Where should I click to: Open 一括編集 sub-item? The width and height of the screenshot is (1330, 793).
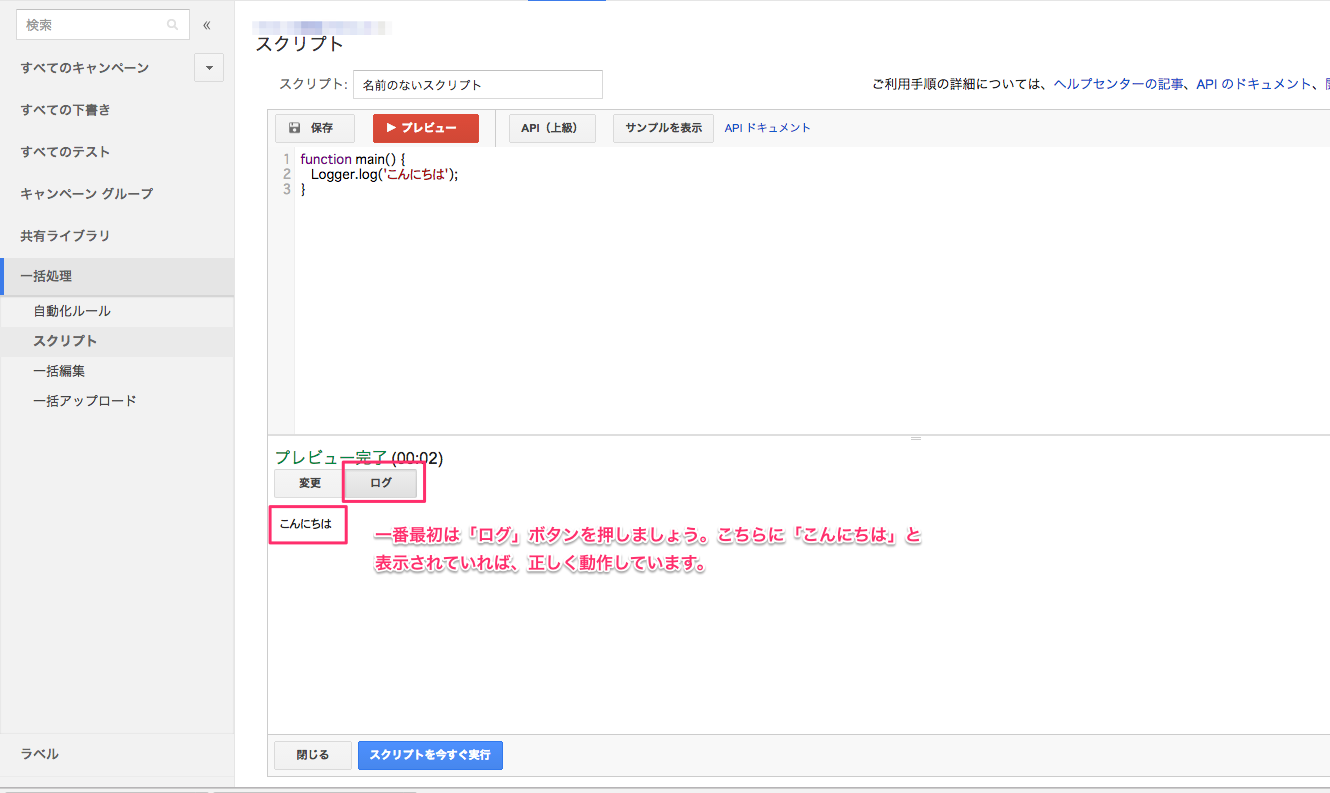point(59,371)
